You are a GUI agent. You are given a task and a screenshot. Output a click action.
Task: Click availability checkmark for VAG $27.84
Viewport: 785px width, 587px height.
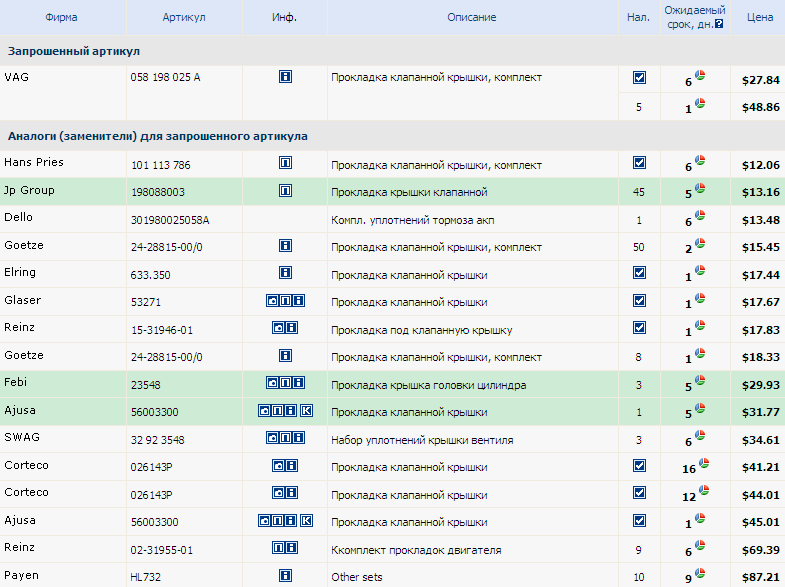point(639,78)
